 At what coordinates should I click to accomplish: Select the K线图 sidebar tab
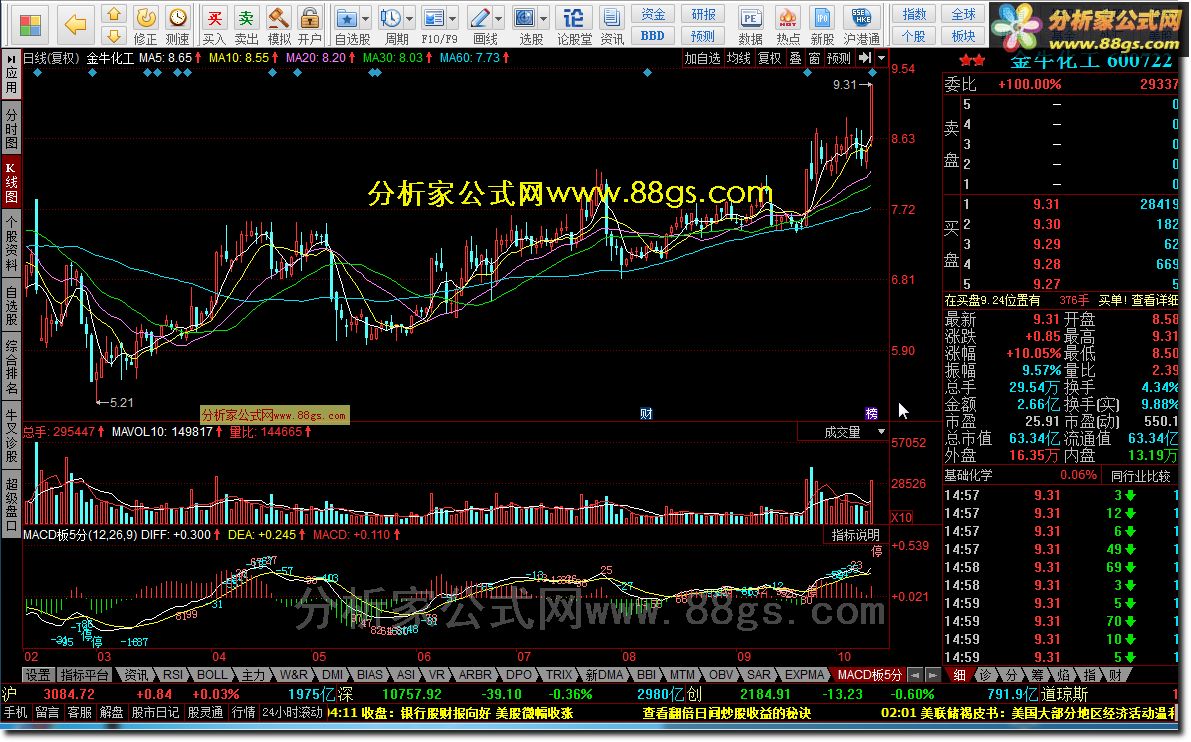pos(11,182)
